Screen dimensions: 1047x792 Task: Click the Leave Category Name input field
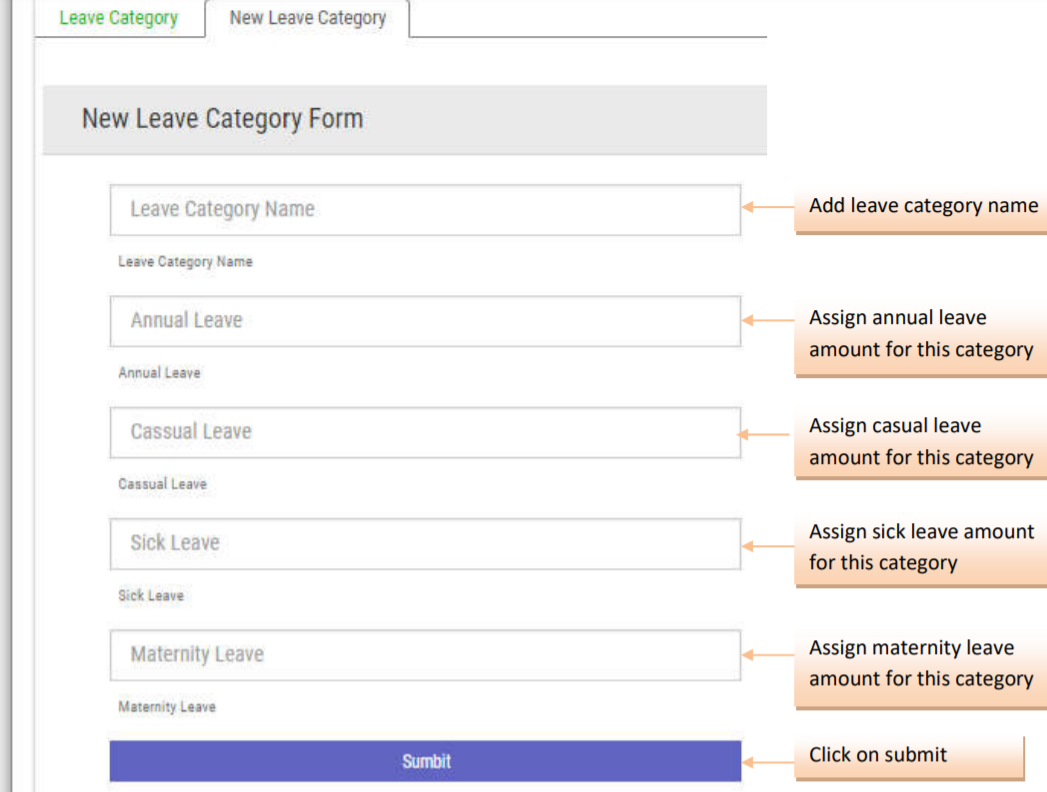click(425, 210)
